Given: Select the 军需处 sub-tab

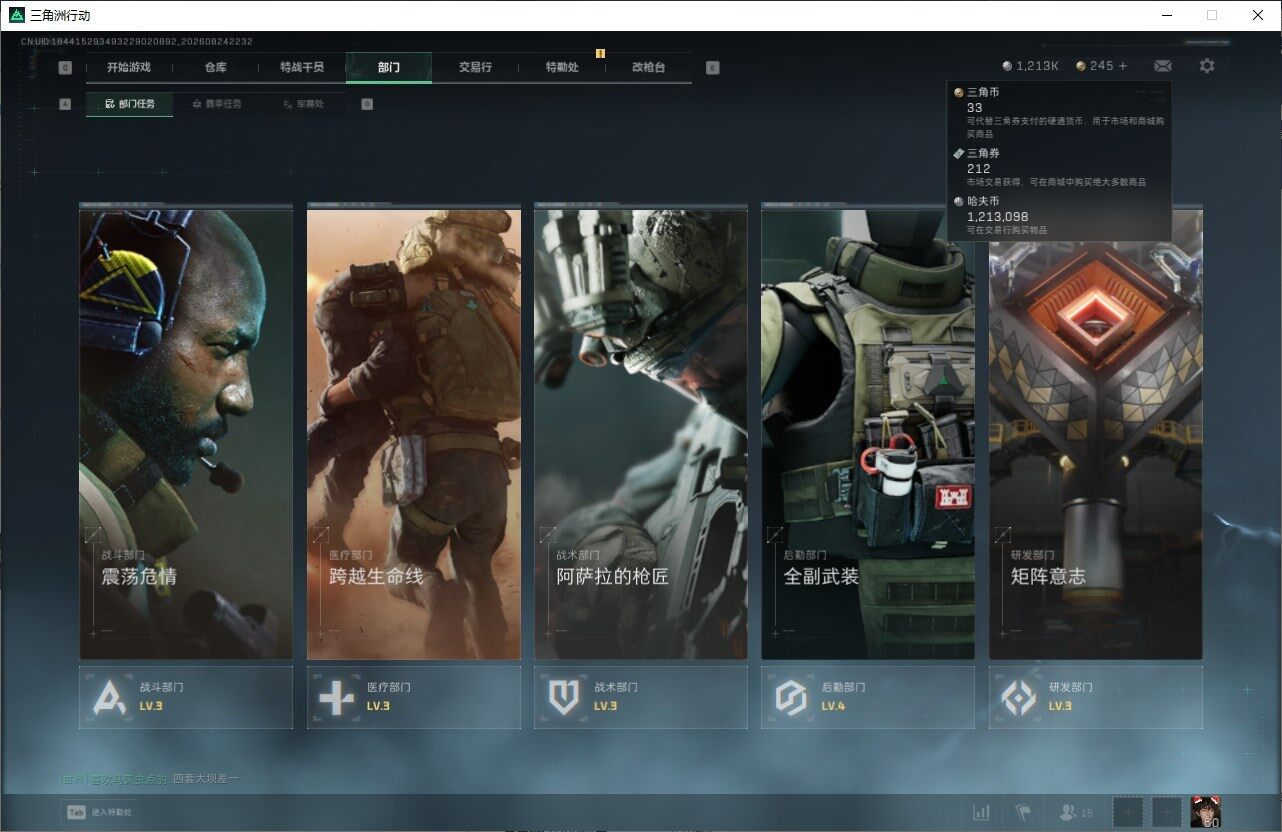Looking at the screenshot, I should pos(303,104).
